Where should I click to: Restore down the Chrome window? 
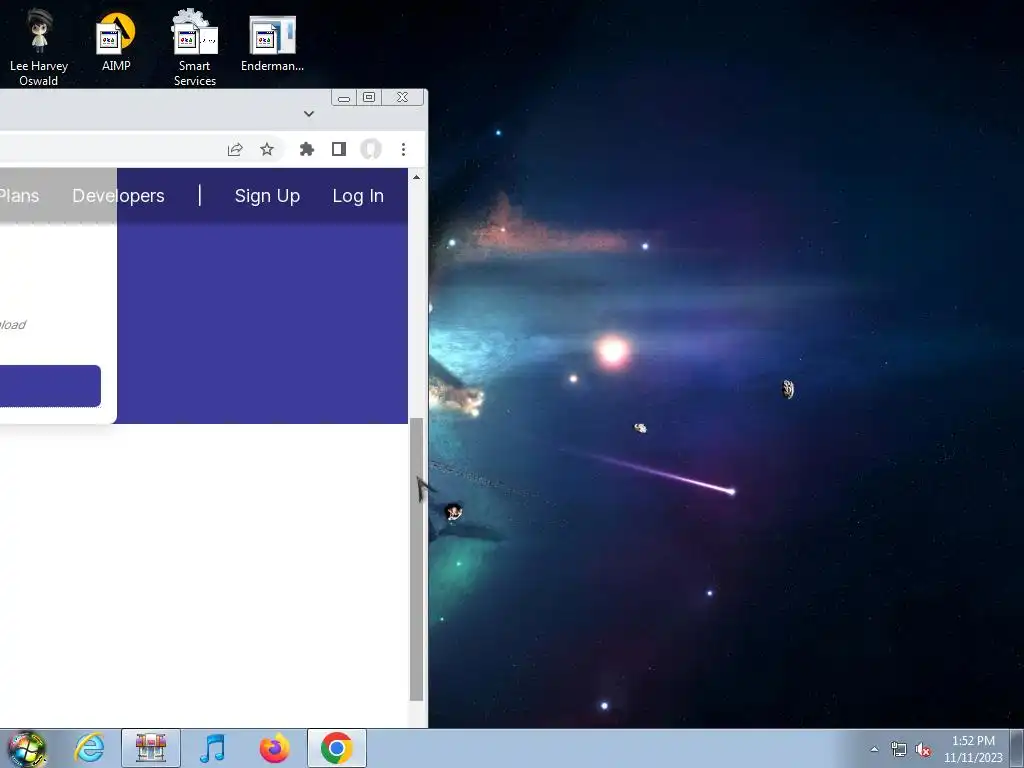click(369, 97)
